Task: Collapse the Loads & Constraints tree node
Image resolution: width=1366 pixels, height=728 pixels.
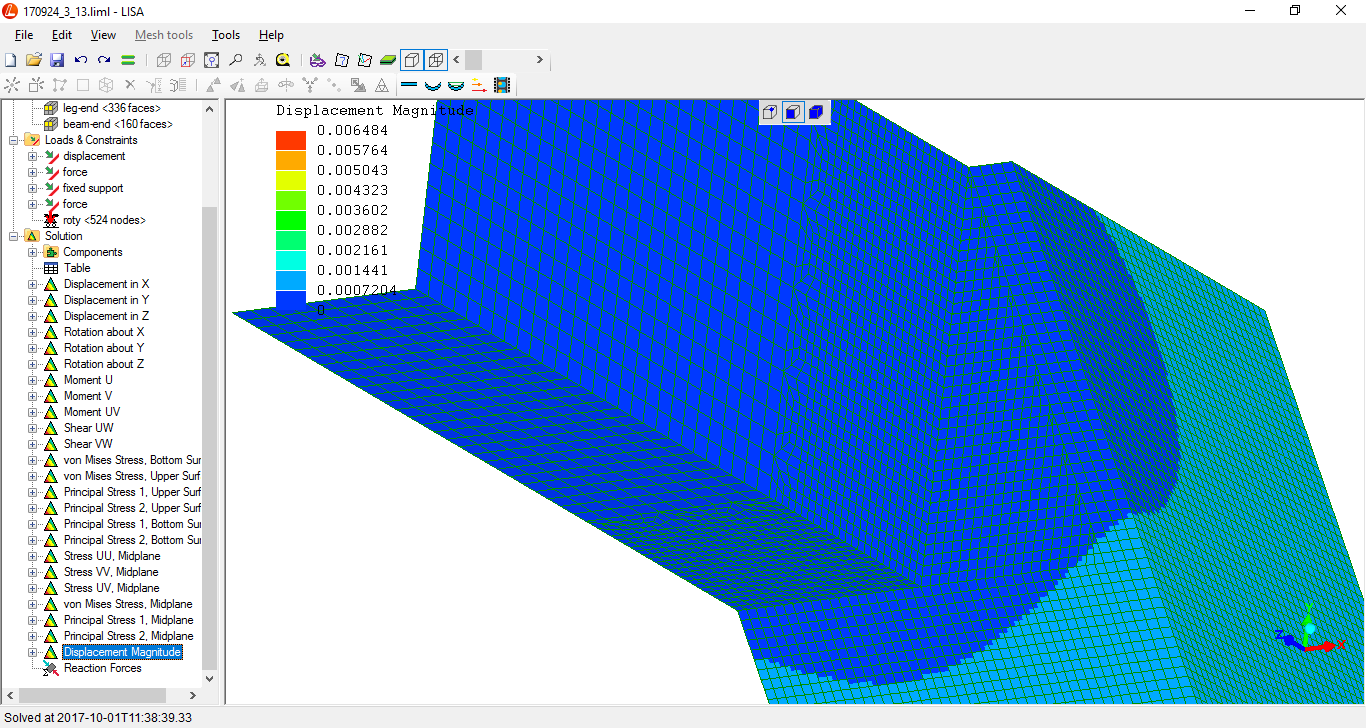Action: pyautogui.click(x=15, y=140)
